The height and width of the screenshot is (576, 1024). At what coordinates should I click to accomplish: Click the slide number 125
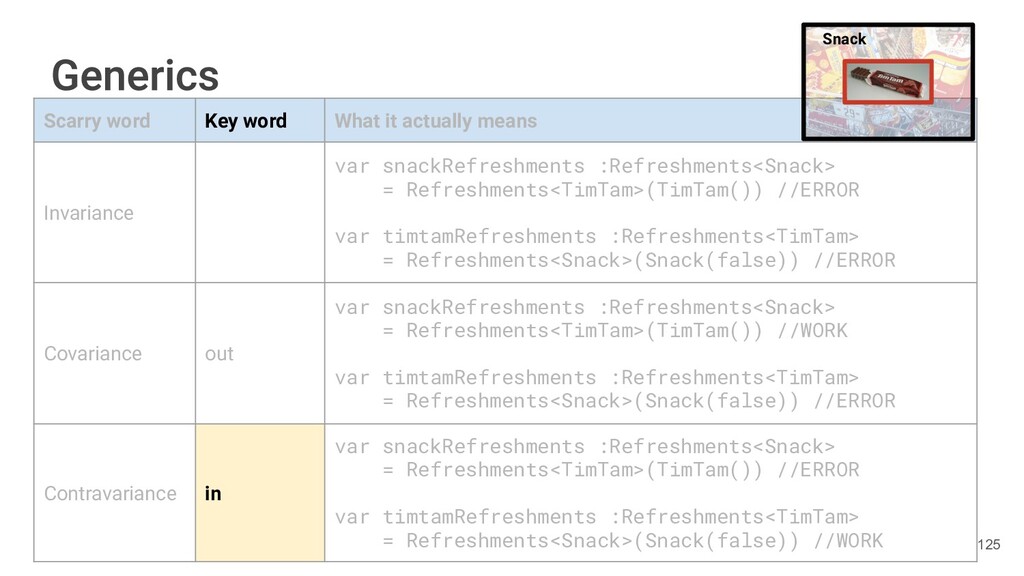tap(988, 544)
